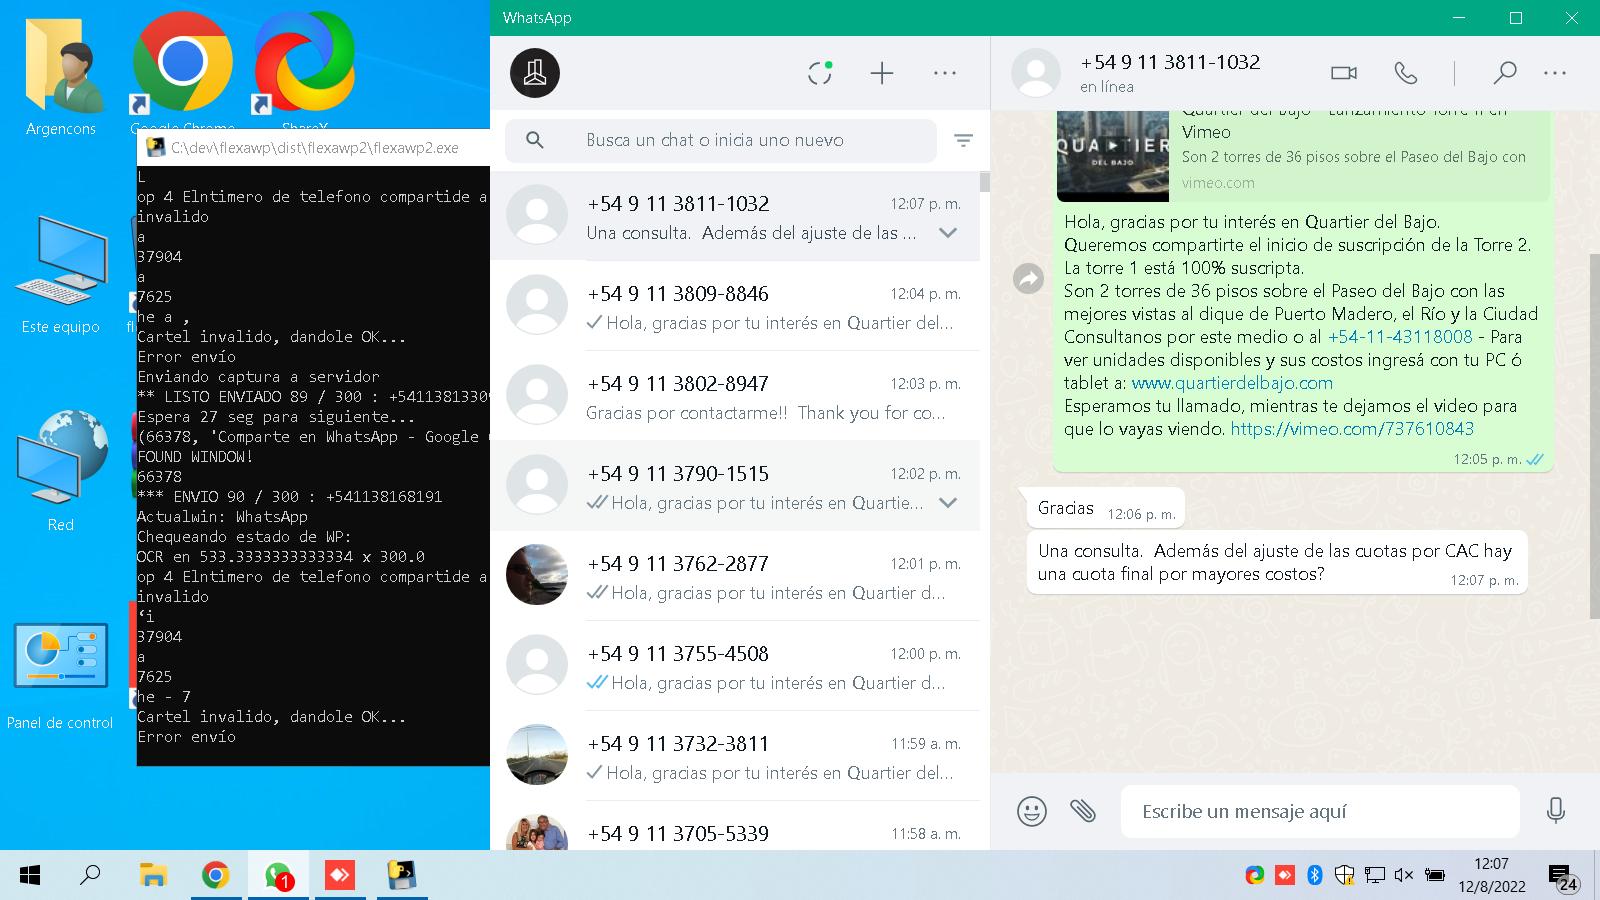Switch to console app in taskbar
1600x900 pixels.
(x=402, y=876)
